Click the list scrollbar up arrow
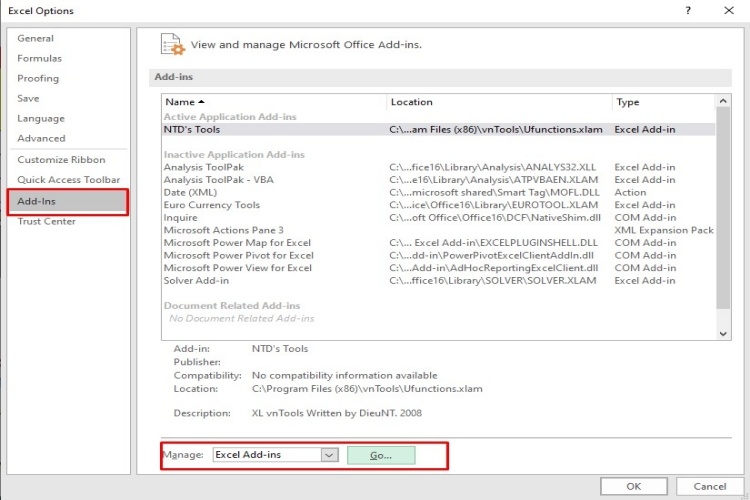Image resolution: width=750 pixels, height=500 pixels. coord(723,101)
